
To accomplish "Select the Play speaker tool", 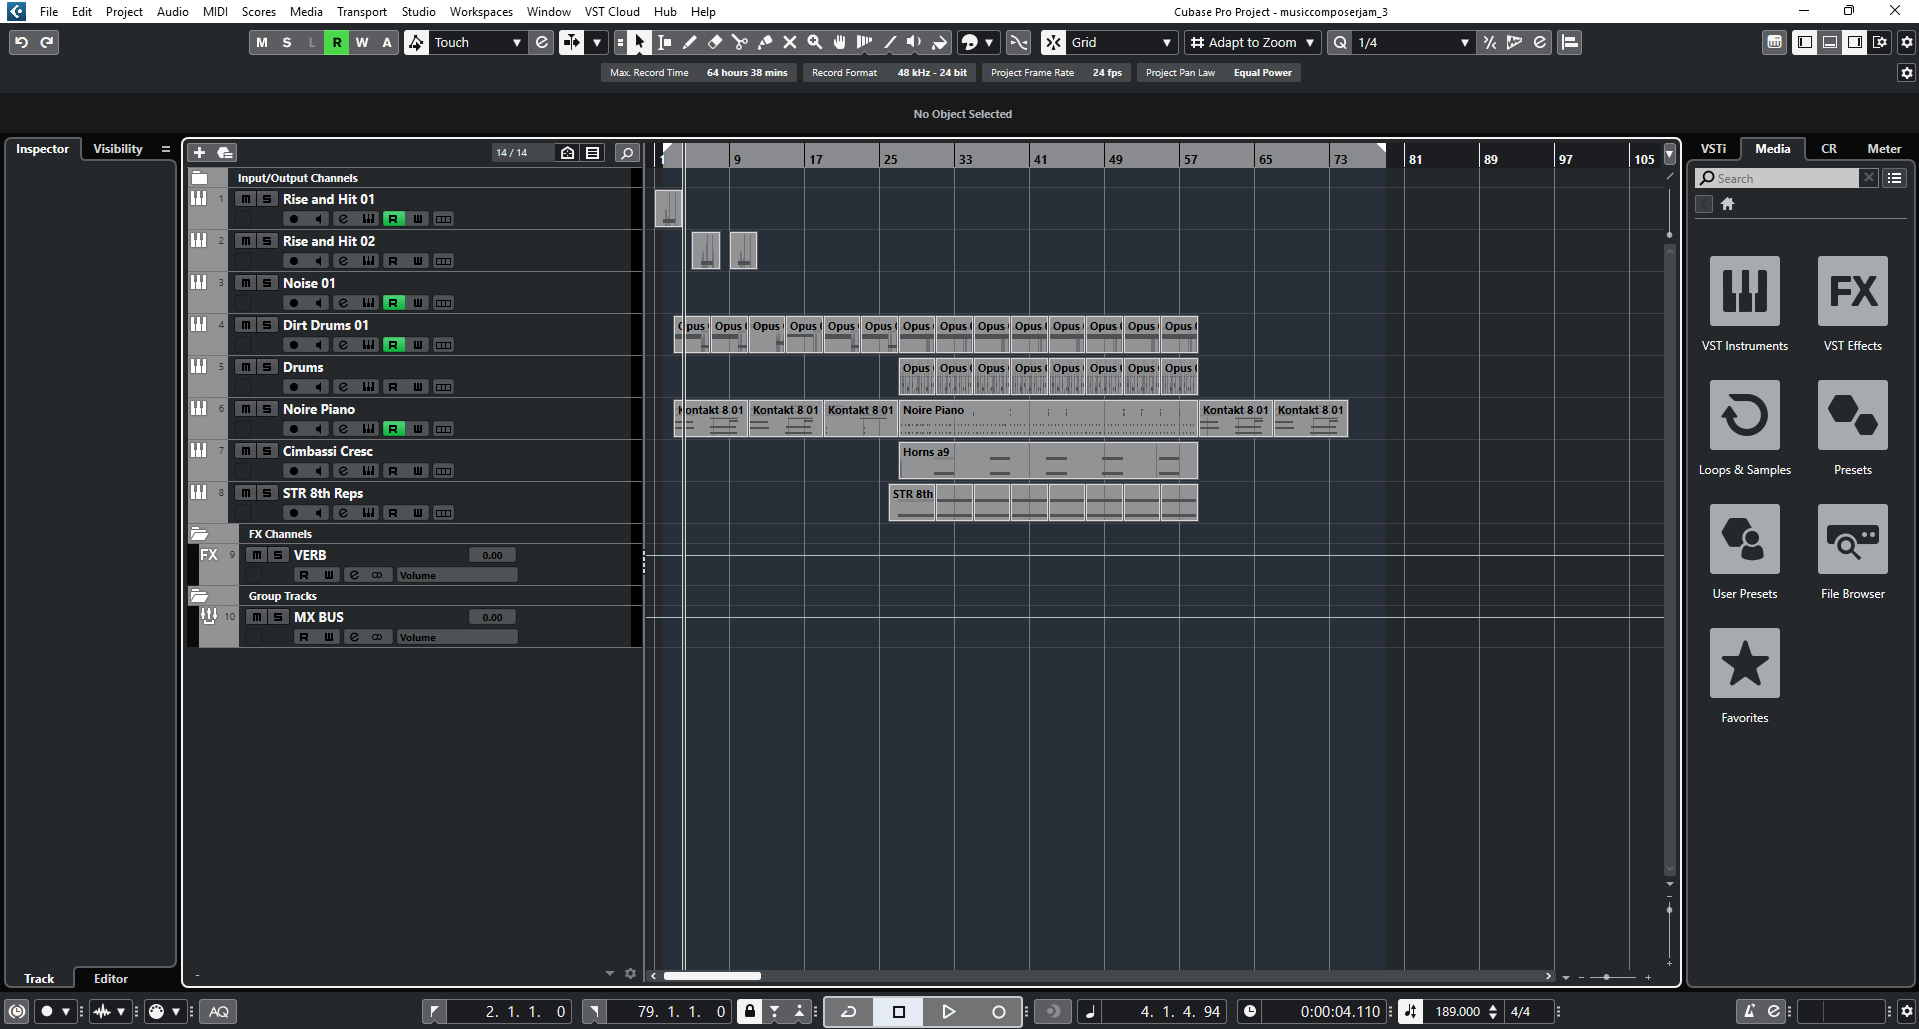I will point(915,42).
